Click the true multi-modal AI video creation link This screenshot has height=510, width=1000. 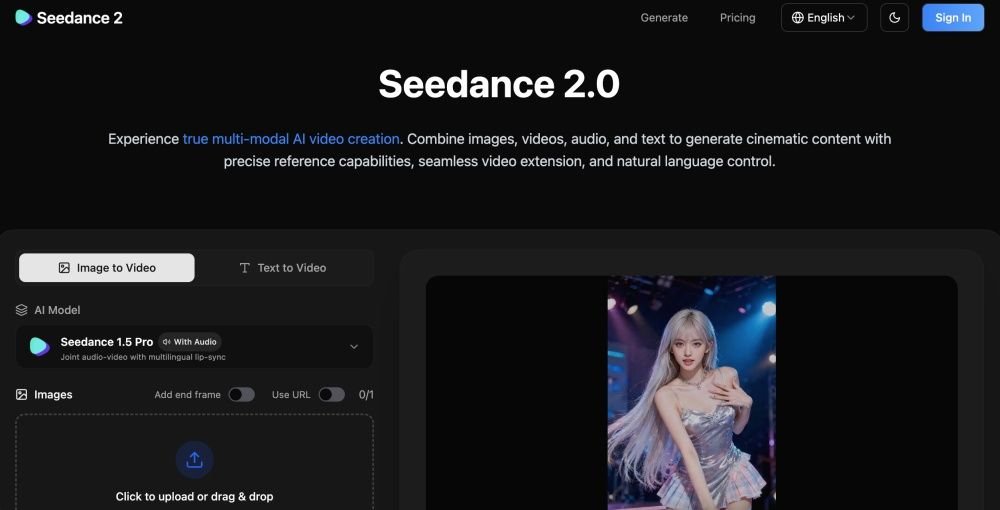pyautogui.click(x=291, y=139)
